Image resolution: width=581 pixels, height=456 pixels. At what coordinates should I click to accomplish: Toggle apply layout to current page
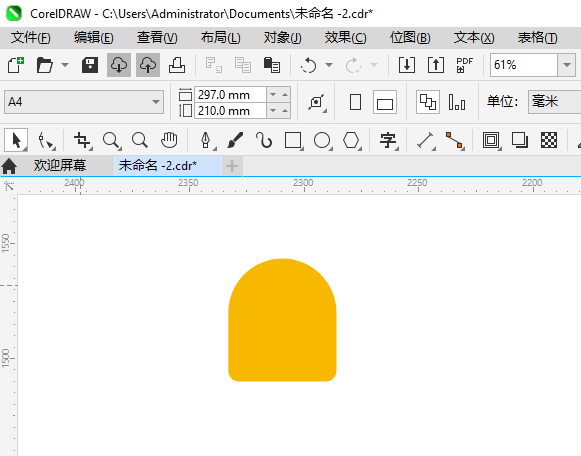click(457, 102)
